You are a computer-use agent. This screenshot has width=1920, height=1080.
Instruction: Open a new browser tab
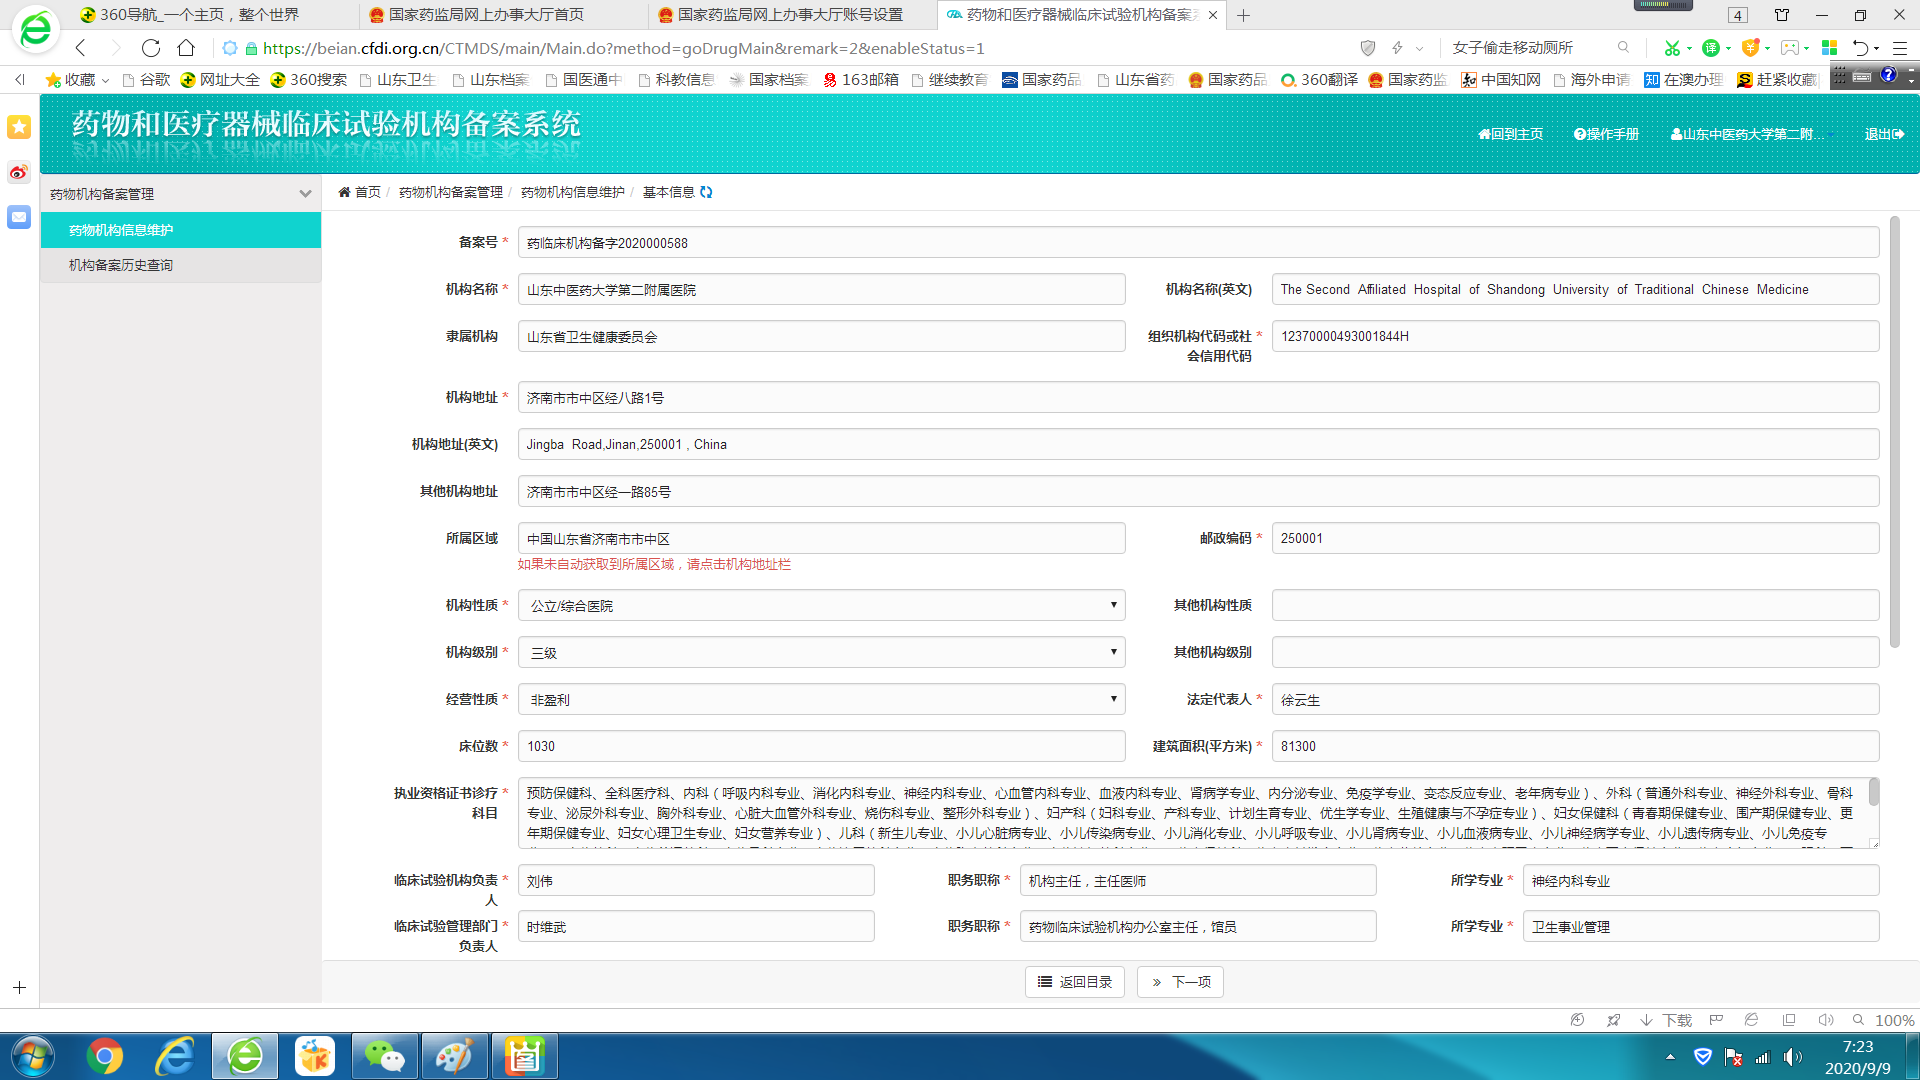(x=1243, y=15)
